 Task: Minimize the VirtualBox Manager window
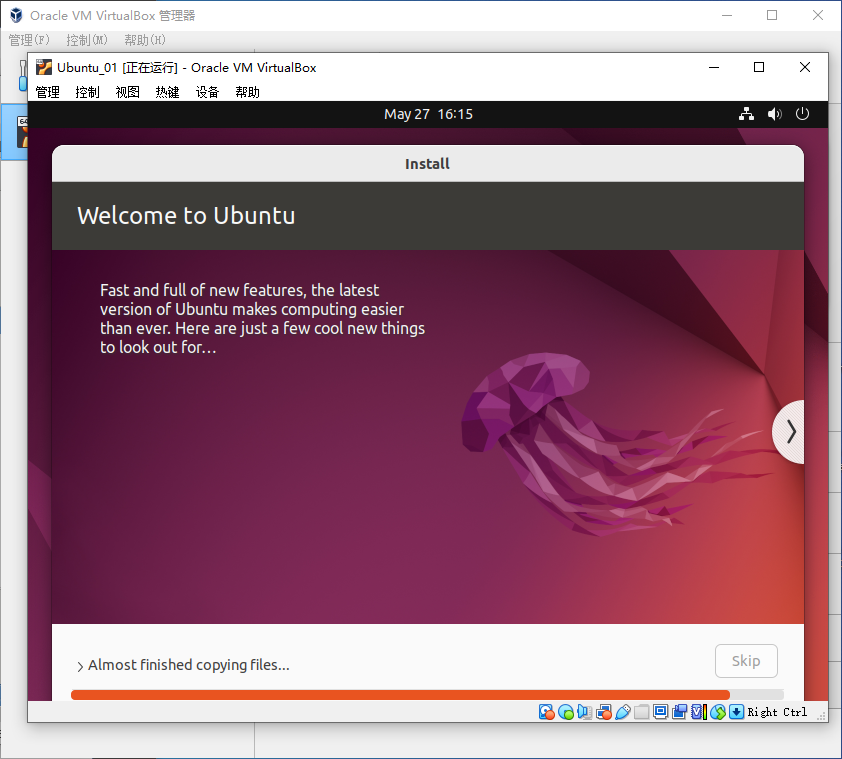point(727,16)
